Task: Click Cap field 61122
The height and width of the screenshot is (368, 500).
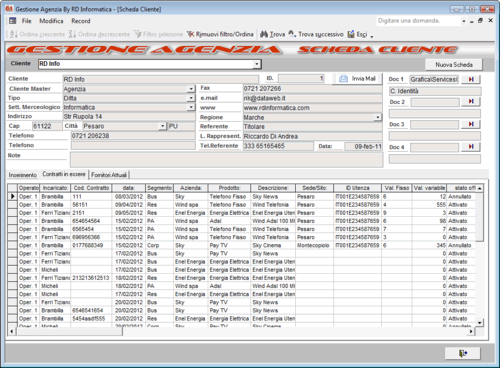Action: [47, 126]
